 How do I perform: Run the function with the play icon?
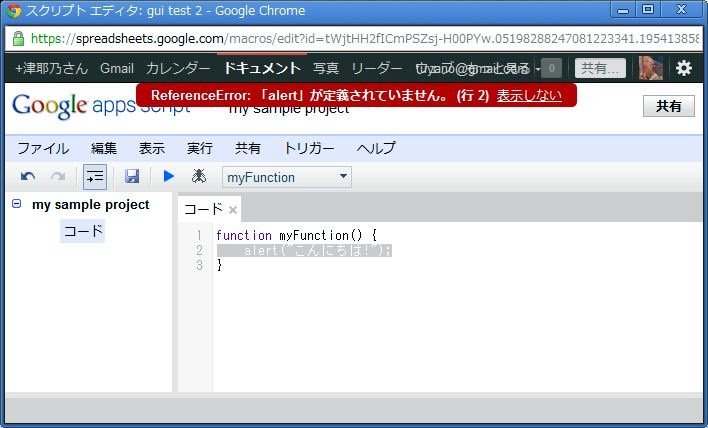pyautogui.click(x=168, y=177)
